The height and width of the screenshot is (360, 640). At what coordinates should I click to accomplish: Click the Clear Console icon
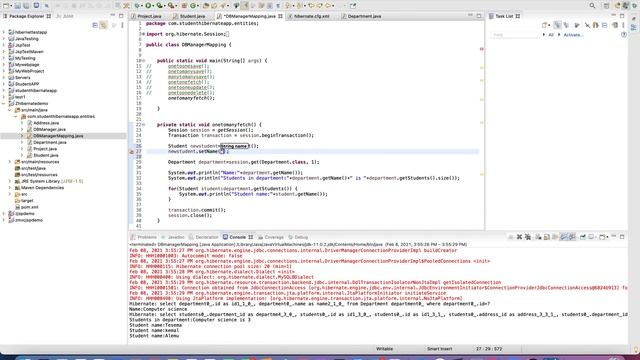tap(538, 237)
